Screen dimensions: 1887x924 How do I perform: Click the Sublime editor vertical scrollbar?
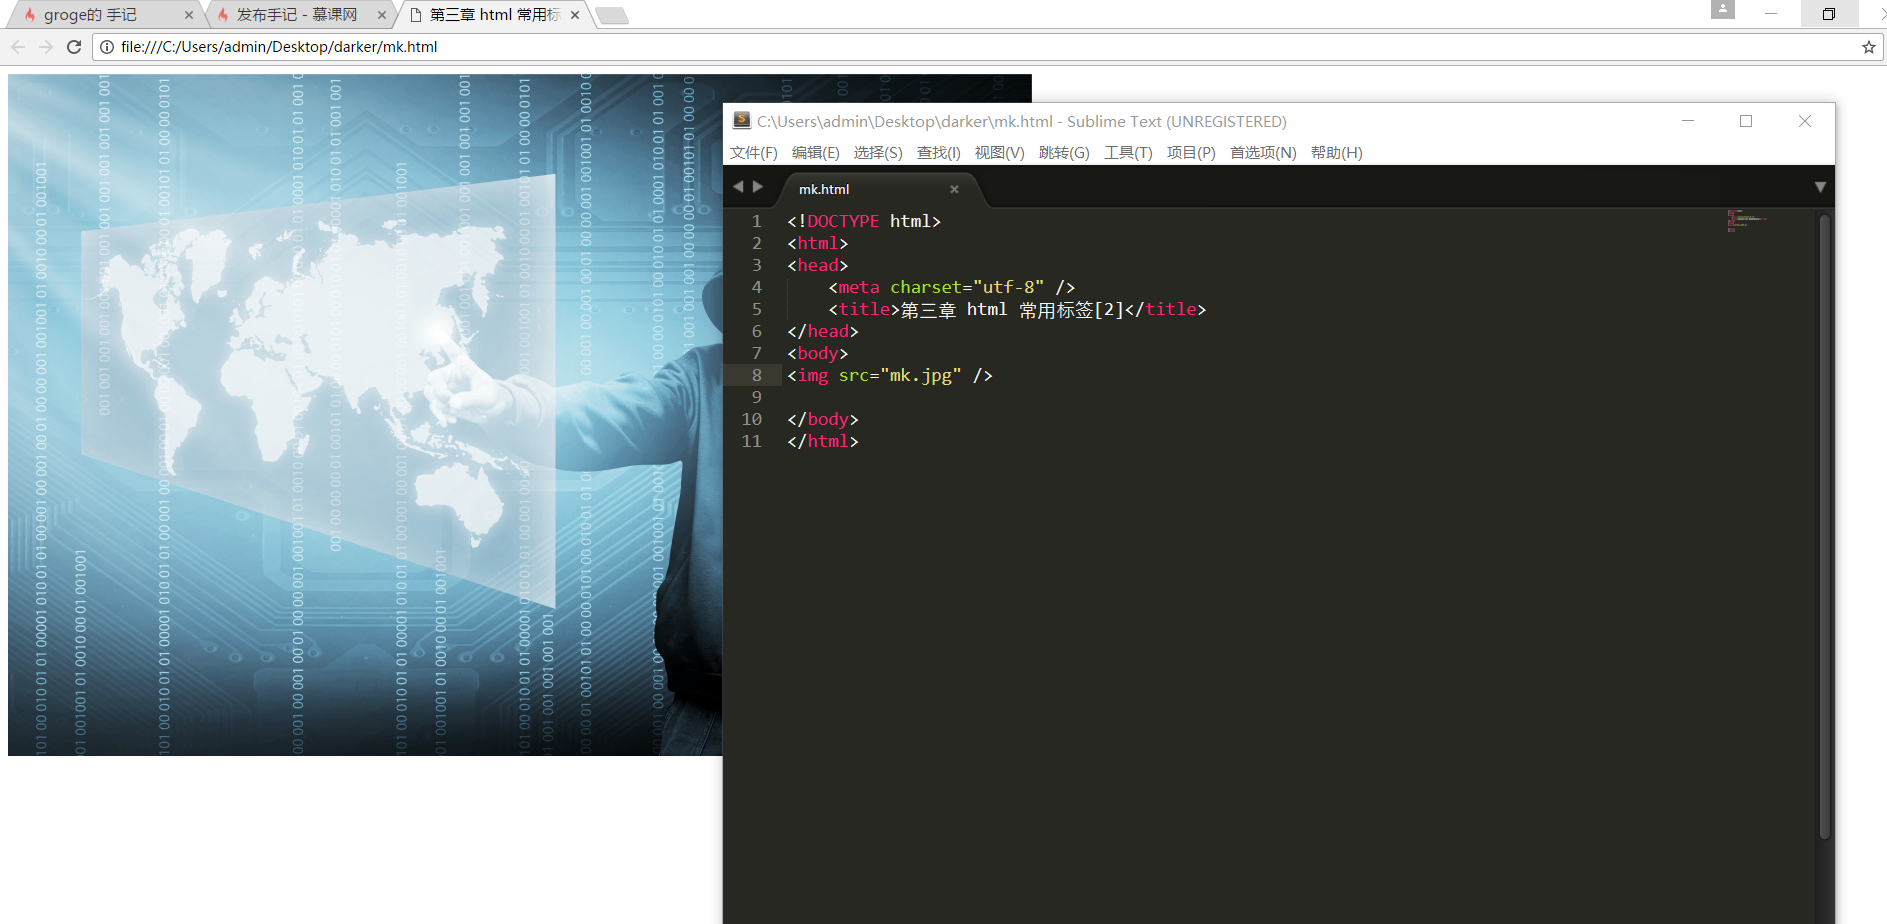(1825, 525)
